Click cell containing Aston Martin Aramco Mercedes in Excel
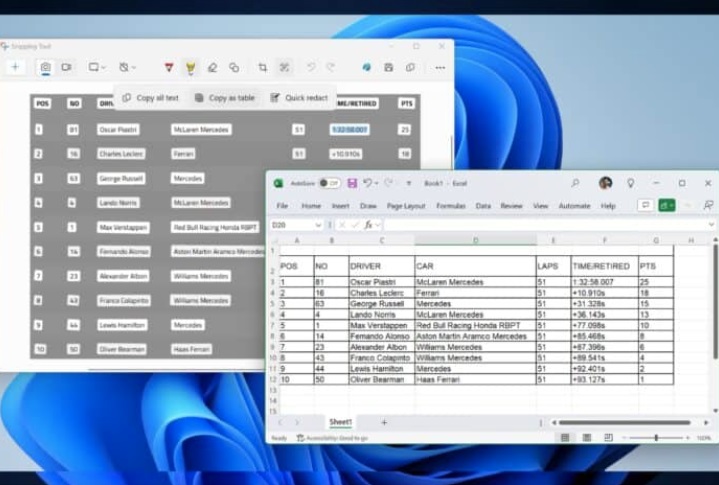Screen dimensions: 719x485 tap(475, 336)
